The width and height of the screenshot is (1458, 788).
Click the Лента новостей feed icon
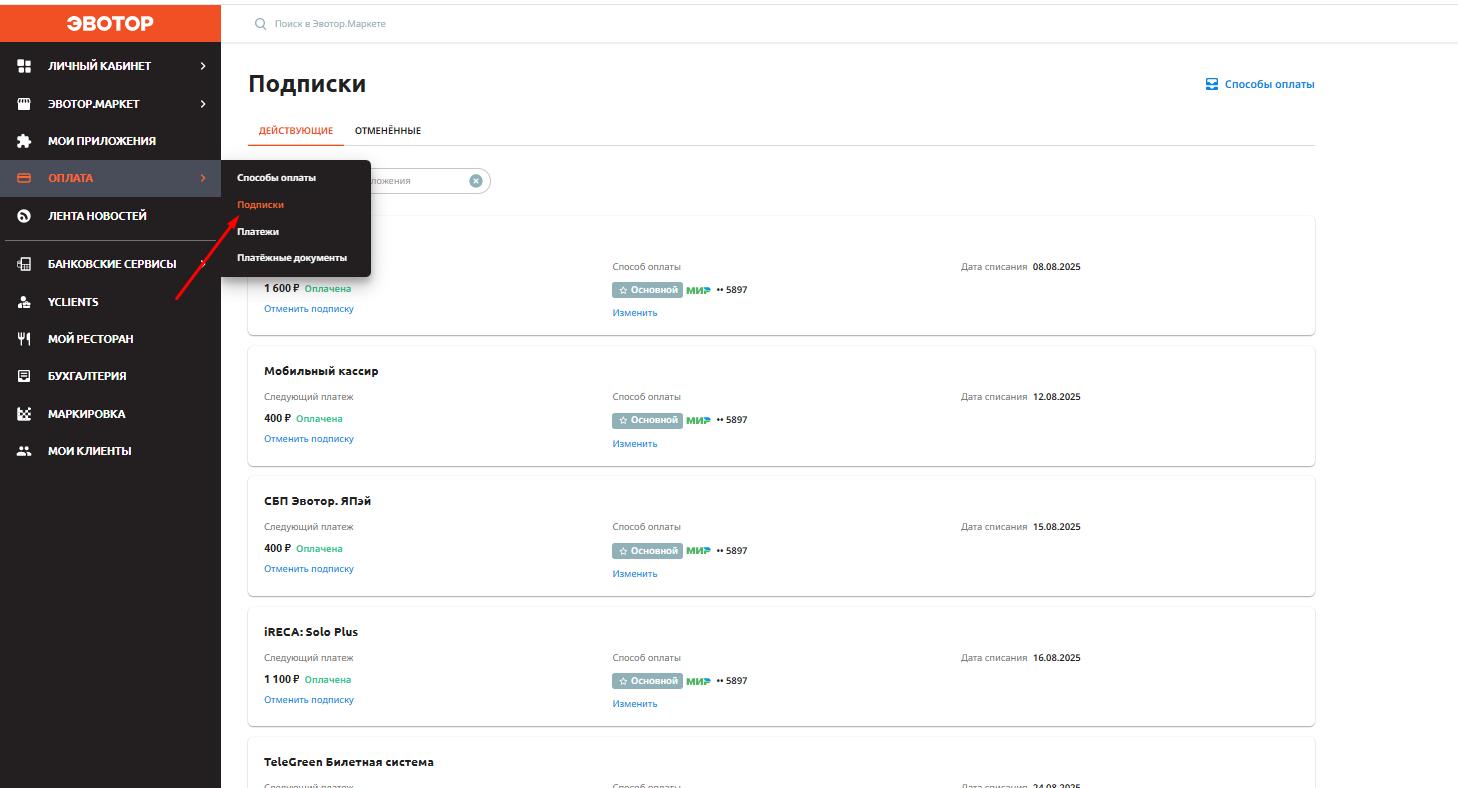[25, 216]
